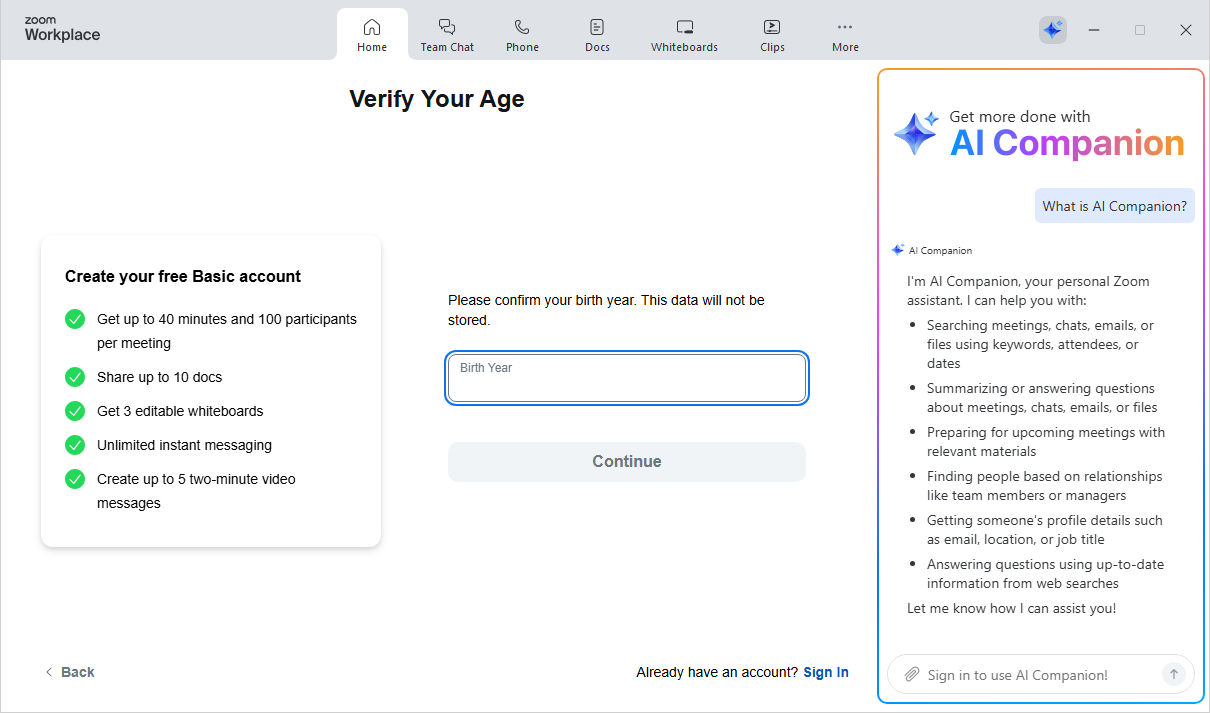Image resolution: width=1210 pixels, height=713 pixels.
Task: Click the attachment paperclip icon
Action: click(911, 675)
